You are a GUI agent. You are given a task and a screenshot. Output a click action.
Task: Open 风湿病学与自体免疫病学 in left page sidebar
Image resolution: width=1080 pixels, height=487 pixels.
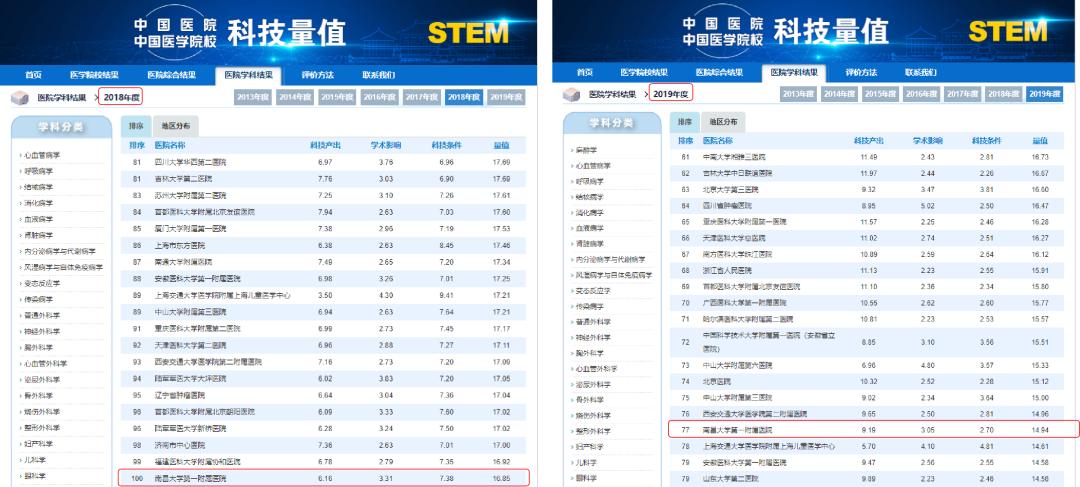[x=62, y=267]
